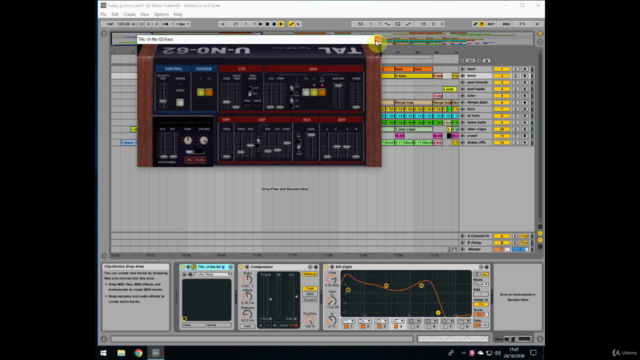640x360 pixels.
Task: Open the 1 Bar quantization dropdown
Action: (x=182, y=24)
